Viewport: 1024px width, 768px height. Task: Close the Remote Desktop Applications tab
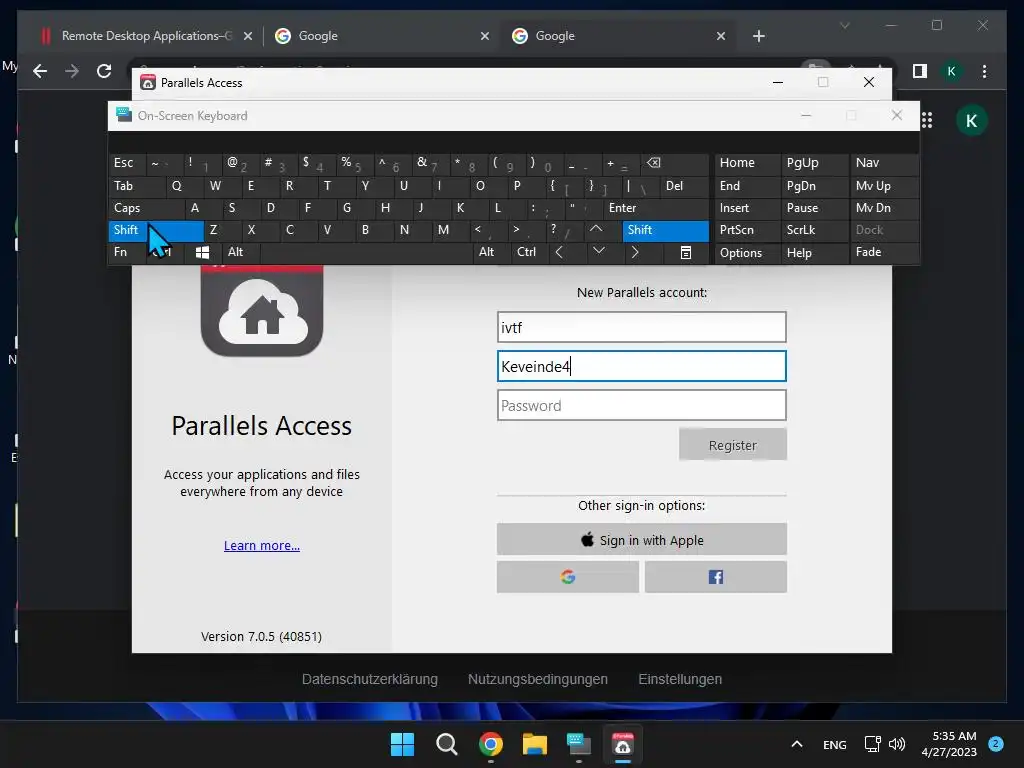(248, 37)
